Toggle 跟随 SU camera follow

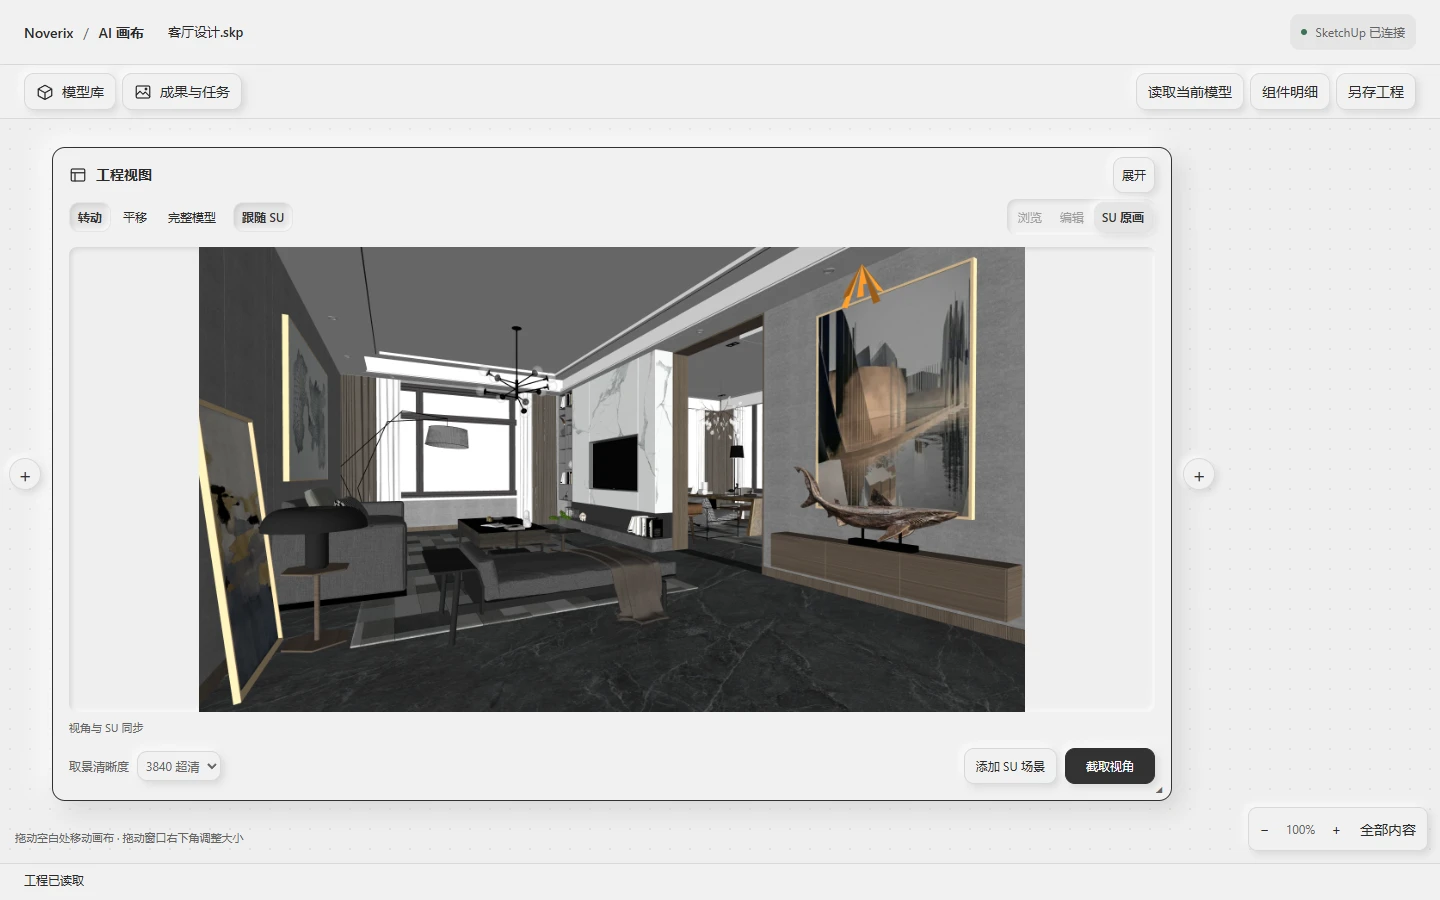click(x=263, y=217)
